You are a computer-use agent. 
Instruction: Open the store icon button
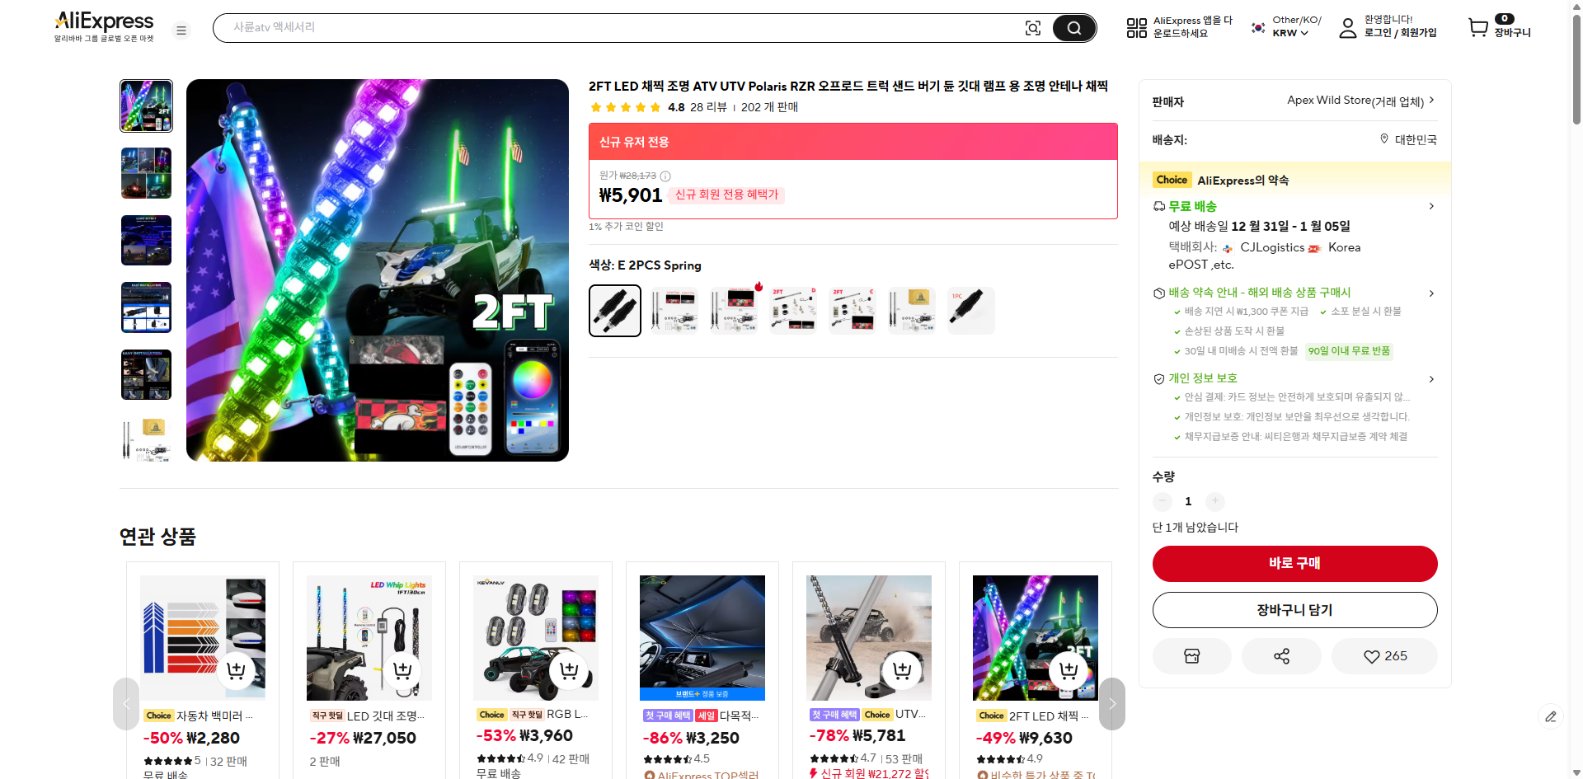click(1192, 656)
